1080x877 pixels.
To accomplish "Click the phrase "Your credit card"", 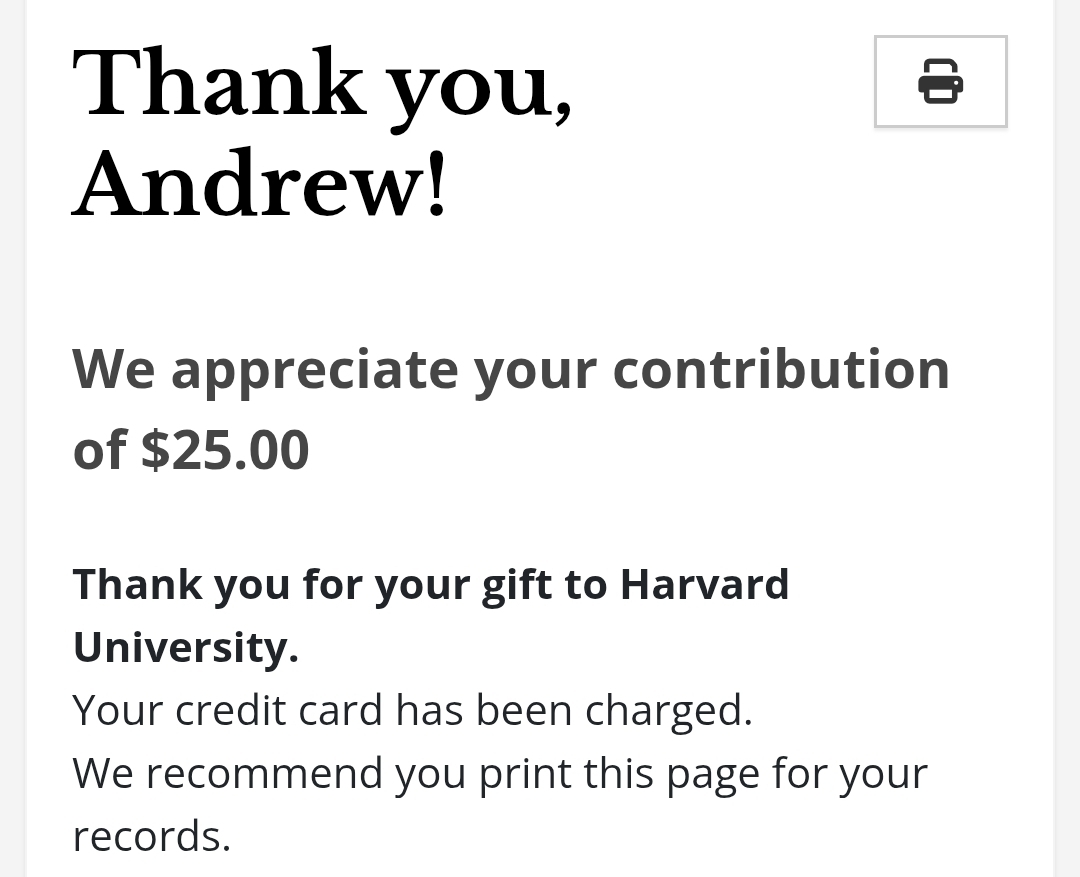I will point(227,710).
